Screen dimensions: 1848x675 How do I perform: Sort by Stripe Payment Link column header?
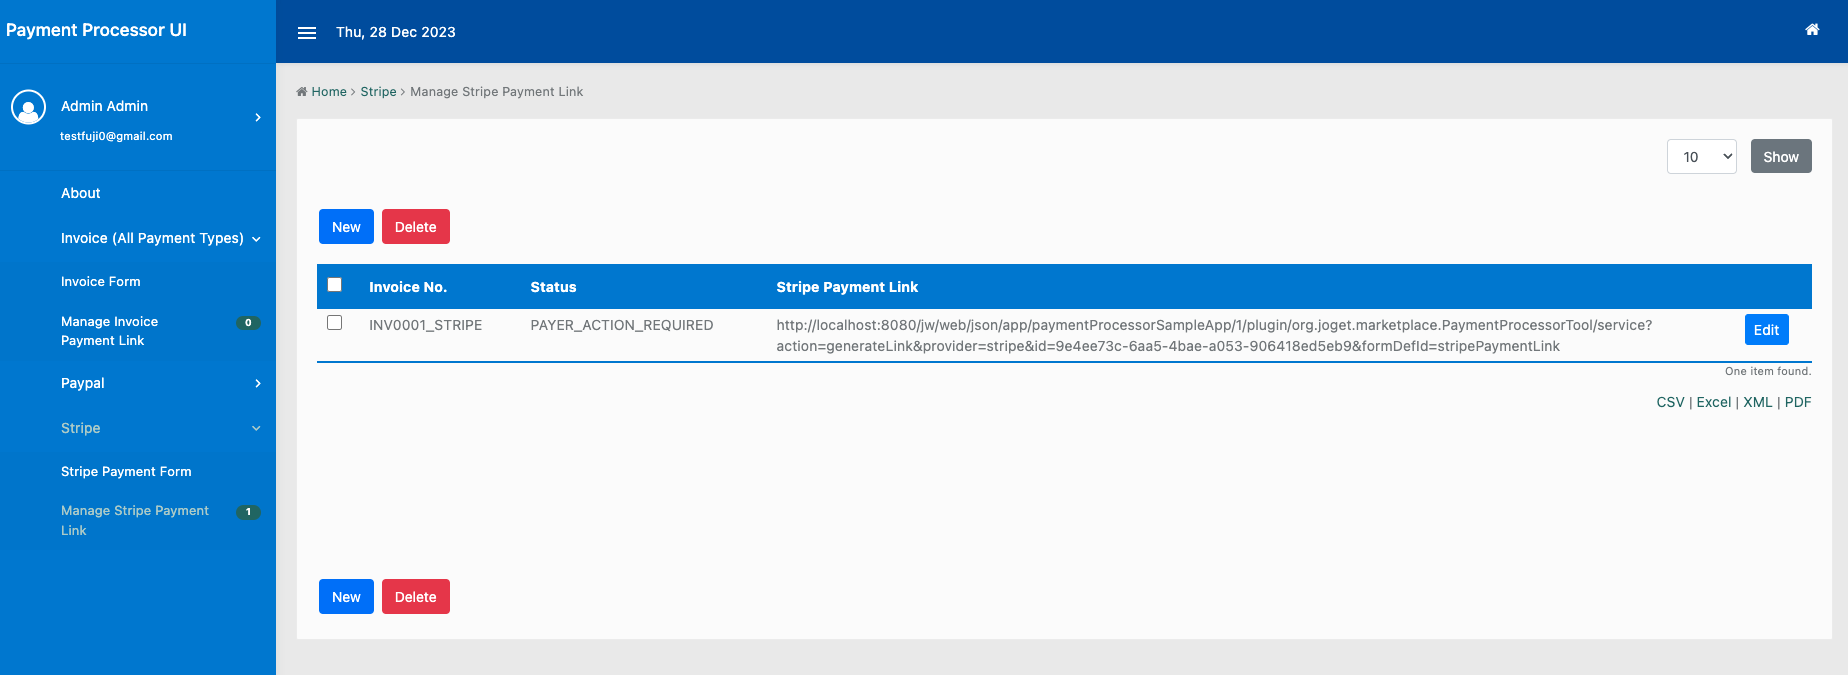(847, 288)
